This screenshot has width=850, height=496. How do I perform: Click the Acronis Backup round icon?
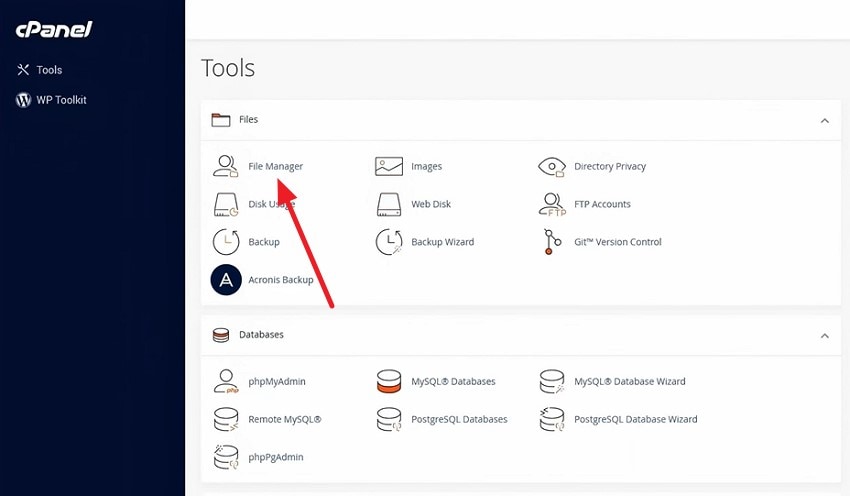[226, 280]
